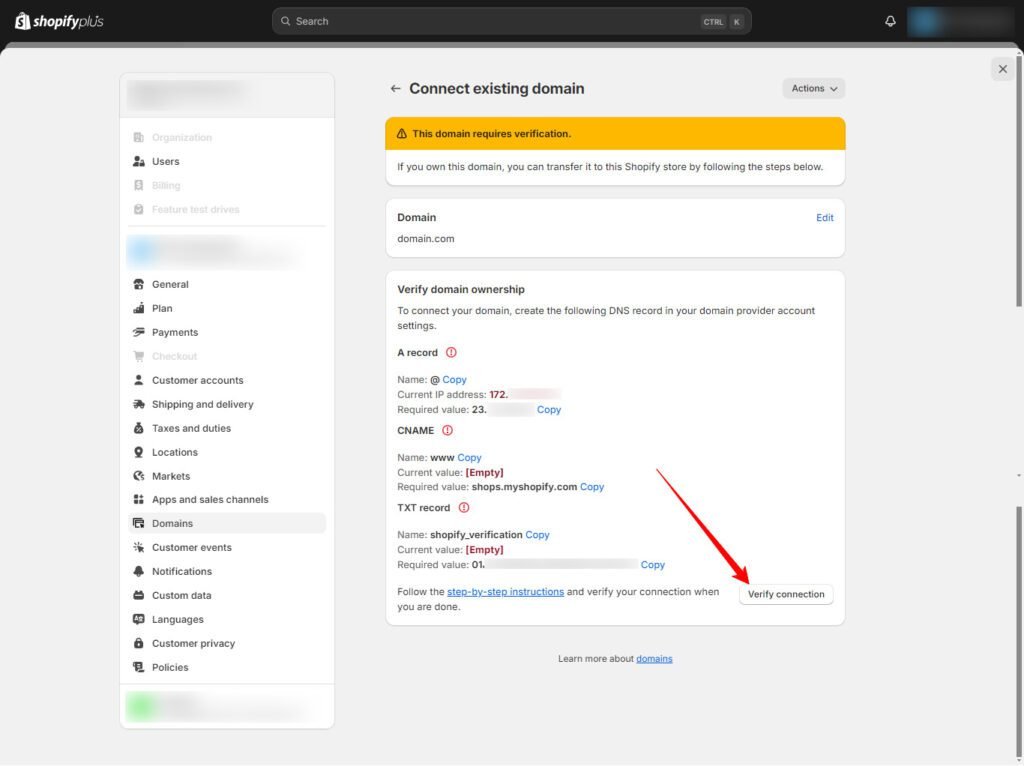Click the Customer events cursor icon
This screenshot has width=1024, height=766.
click(138, 547)
